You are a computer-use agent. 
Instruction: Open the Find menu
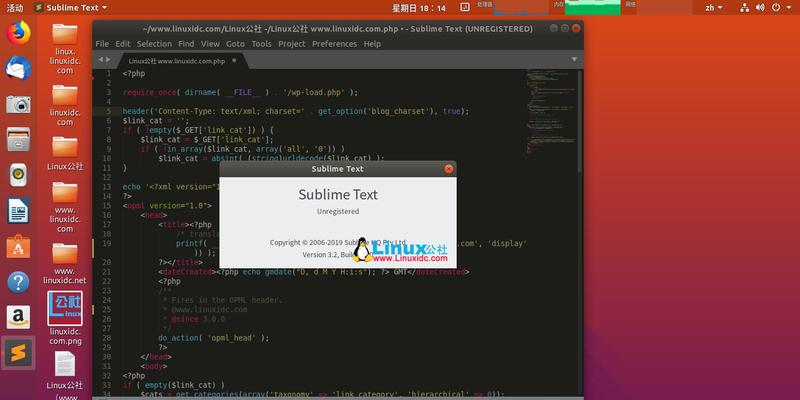point(186,44)
